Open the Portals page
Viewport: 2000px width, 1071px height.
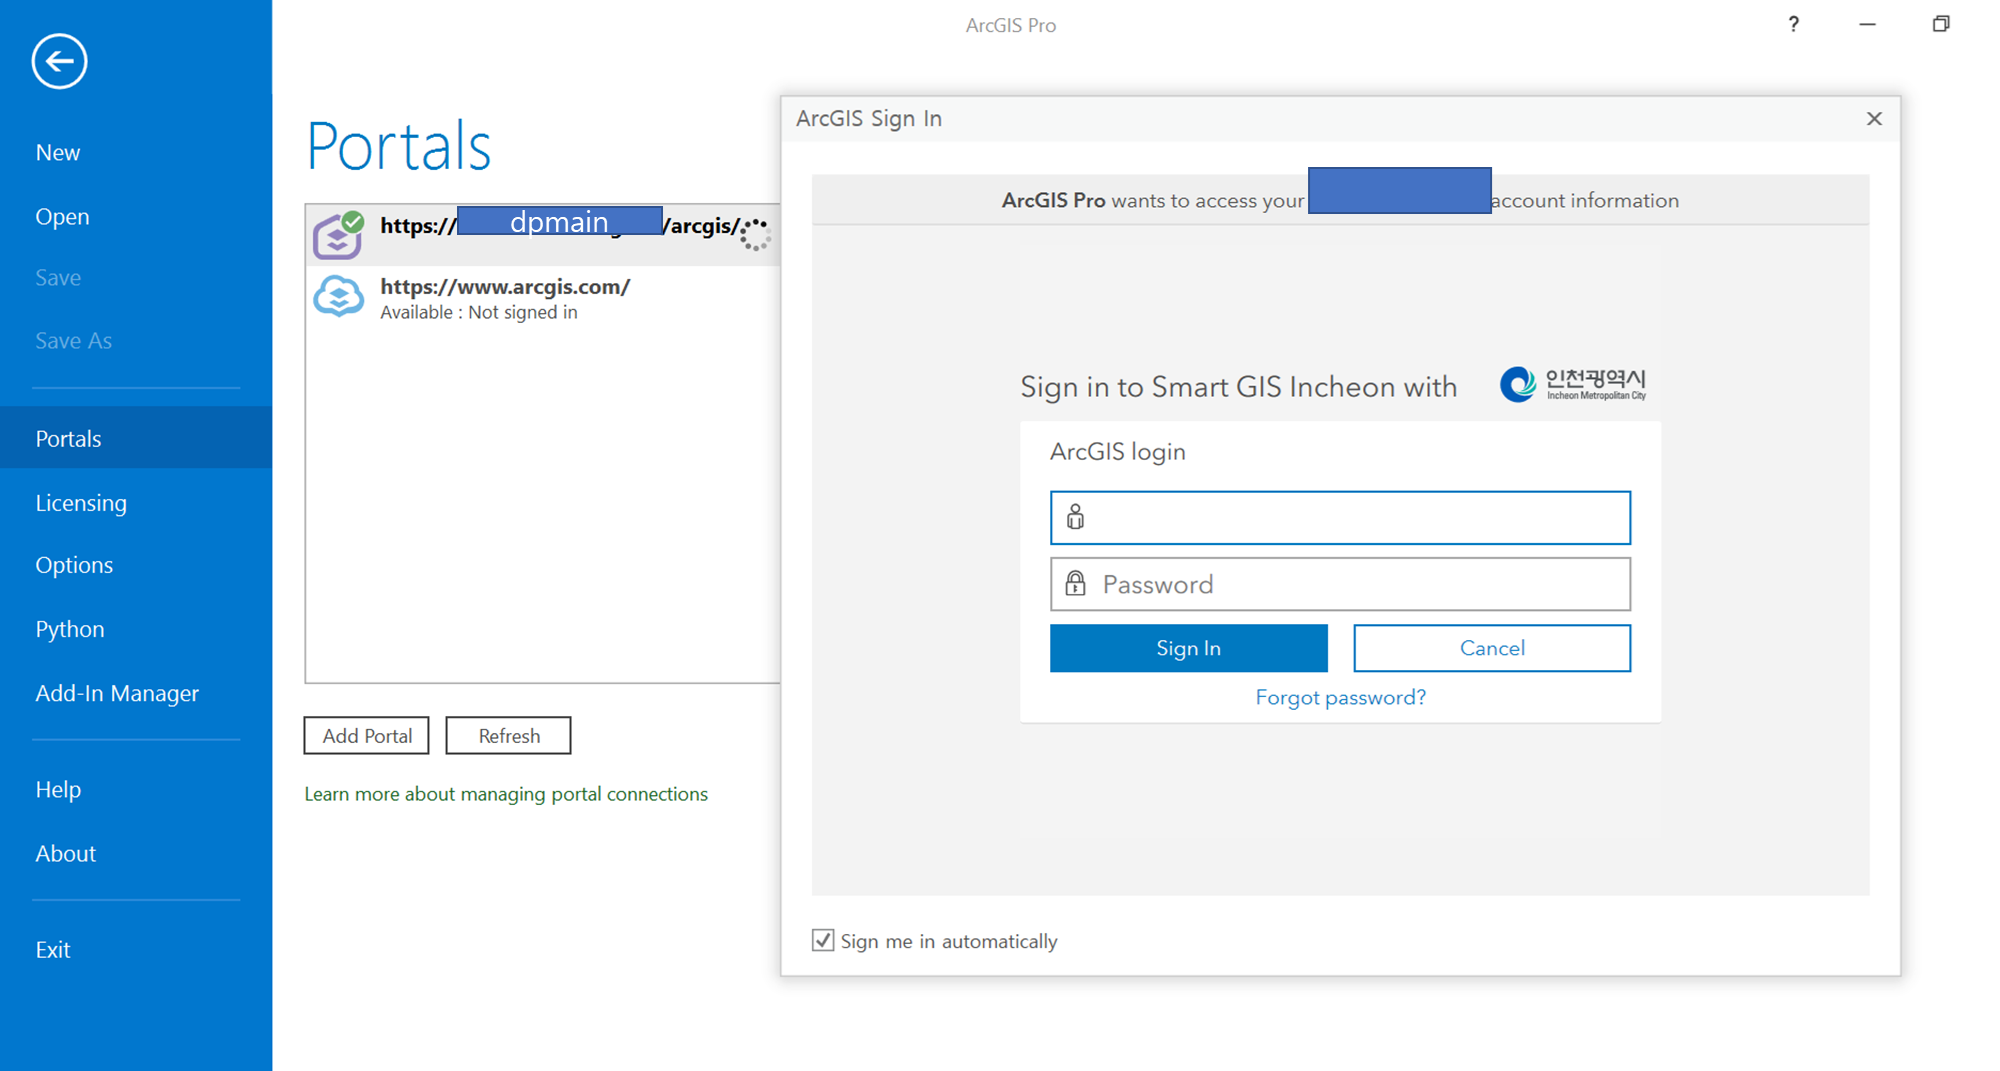tap(136, 438)
